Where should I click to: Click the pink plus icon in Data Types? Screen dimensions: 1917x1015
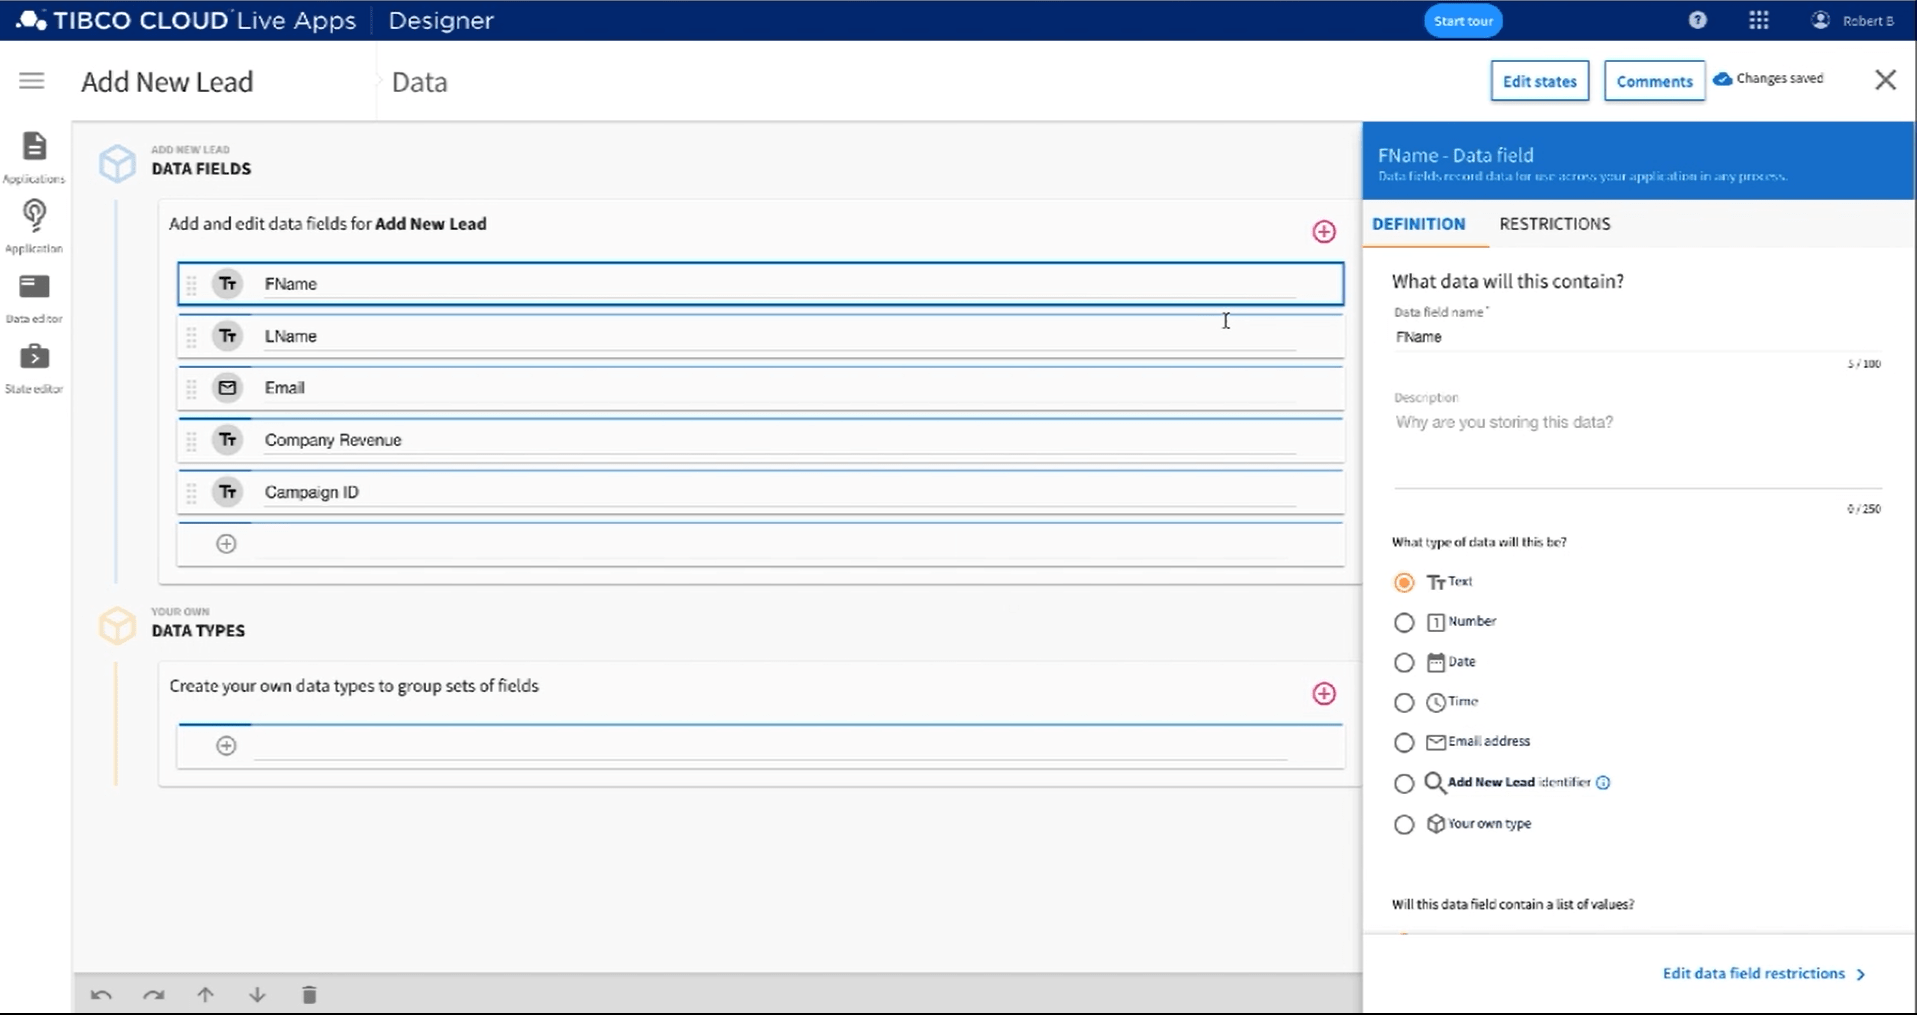[1324, 693]
